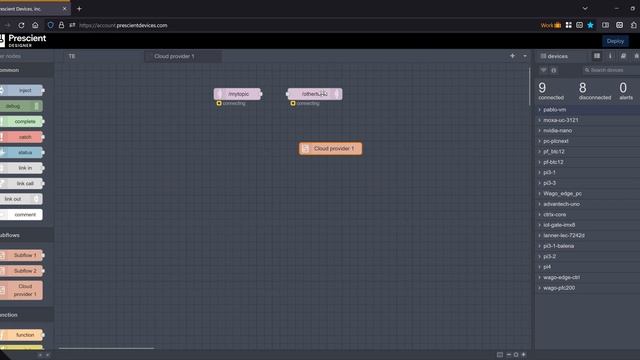Expand the pc-plcnext device

coord(540,141)
